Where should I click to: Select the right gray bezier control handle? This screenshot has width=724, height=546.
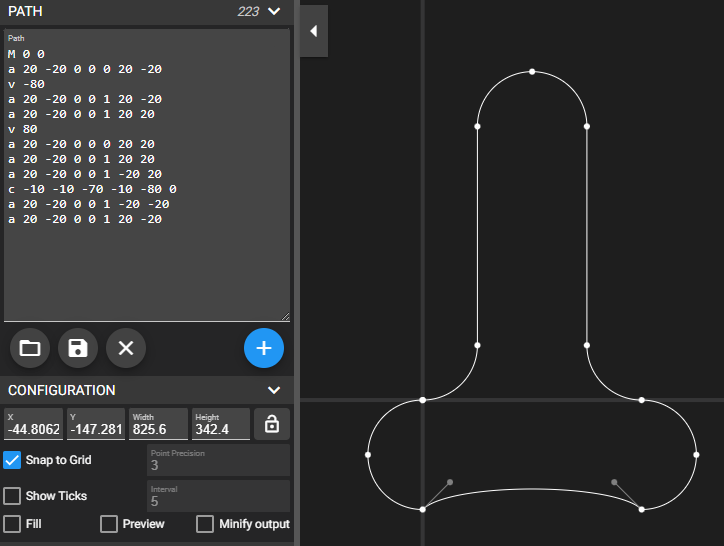click(614, 482)
